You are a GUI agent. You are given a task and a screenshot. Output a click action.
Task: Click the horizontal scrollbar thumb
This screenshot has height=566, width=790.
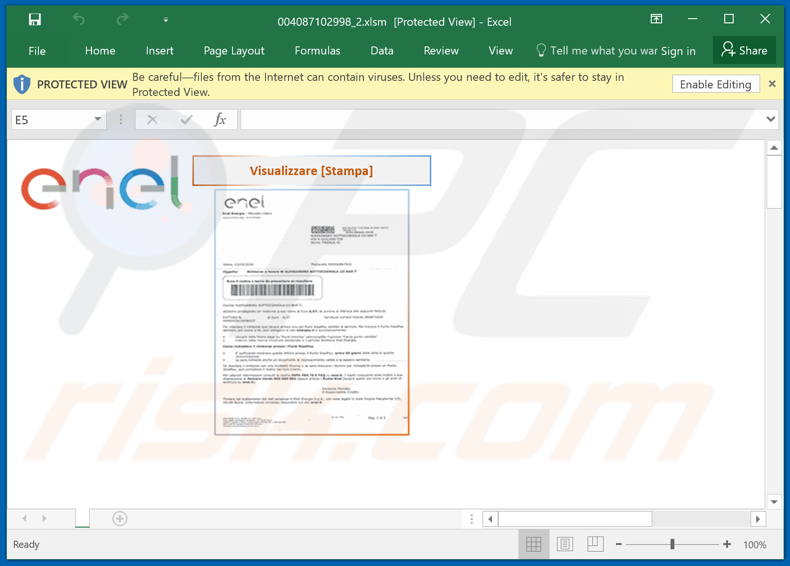coord(575,519)
